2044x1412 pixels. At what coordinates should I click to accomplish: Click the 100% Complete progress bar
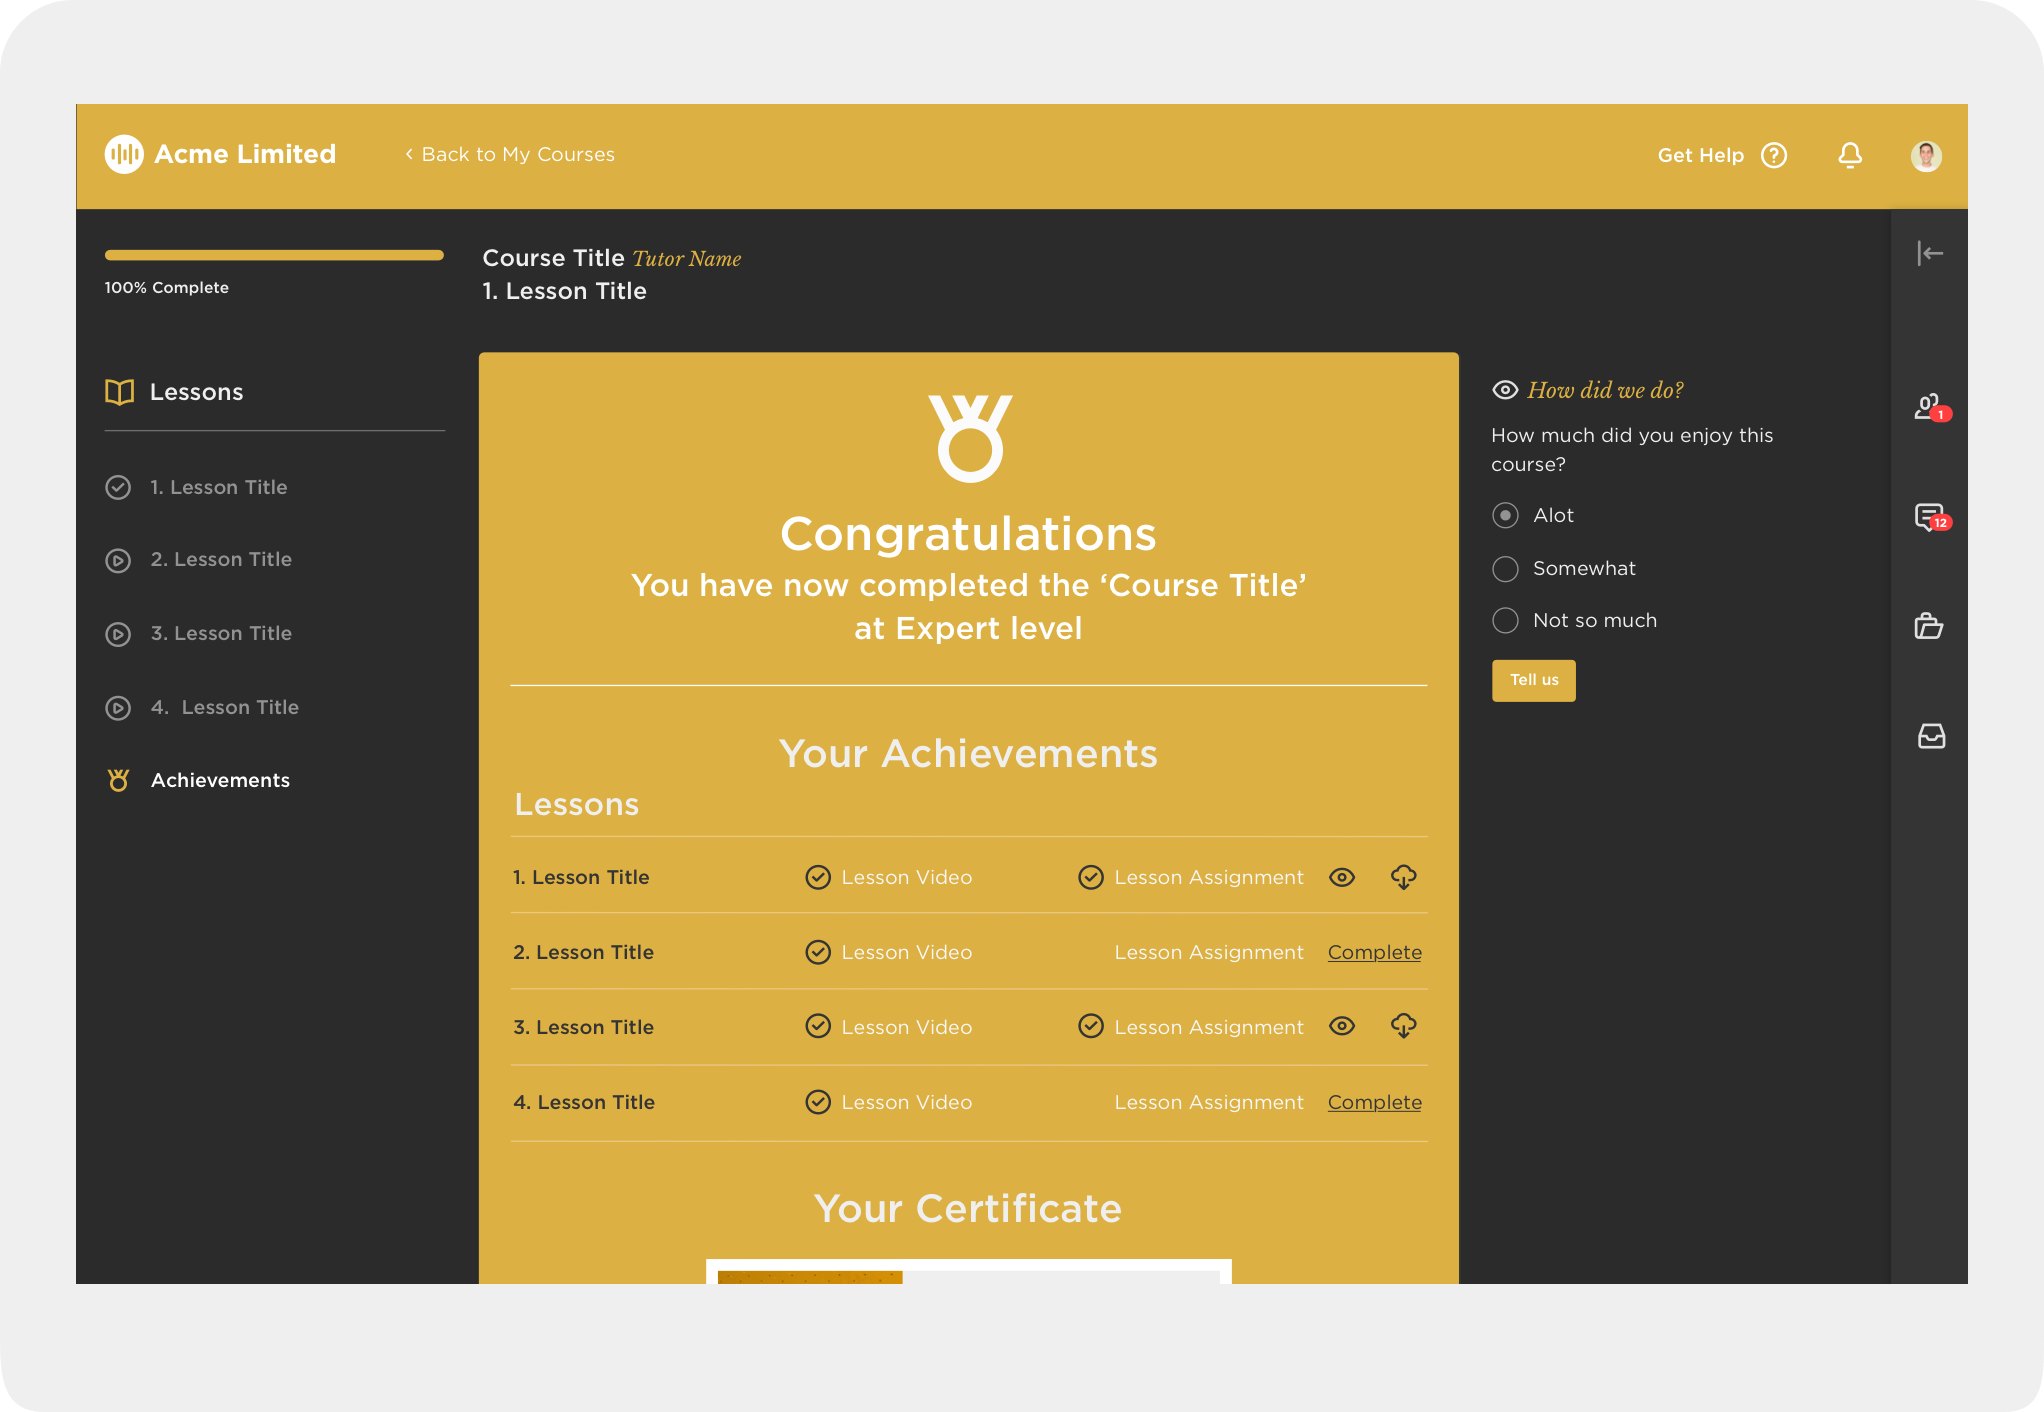pyautogui.click(x=274, y=255)
